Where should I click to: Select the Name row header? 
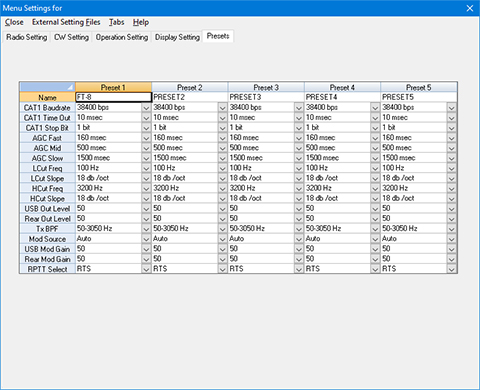[x=47, y=97]
